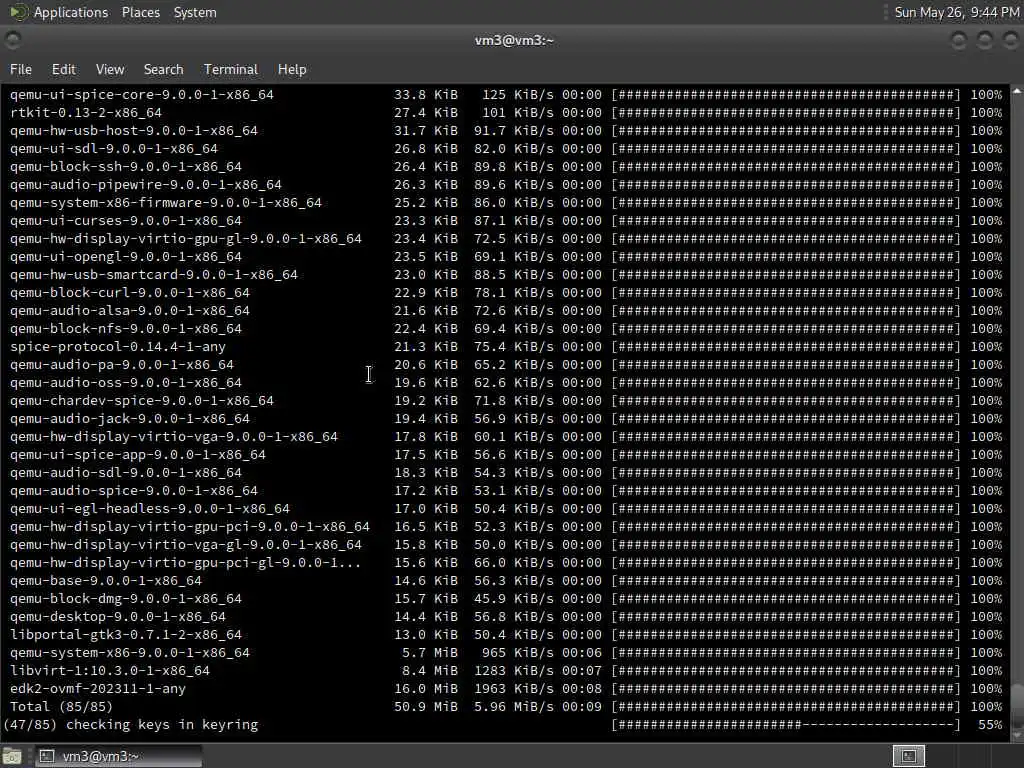The image size is (1024, 768).
Task: Open the View menu
Action: 110,69
